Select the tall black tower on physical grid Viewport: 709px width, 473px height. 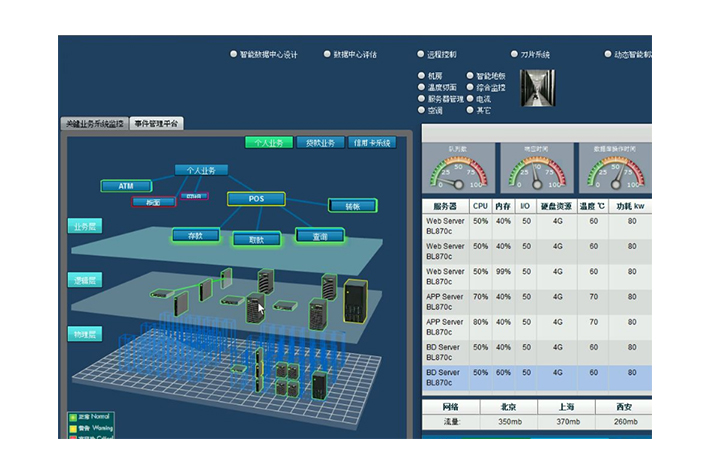point(319,385)
